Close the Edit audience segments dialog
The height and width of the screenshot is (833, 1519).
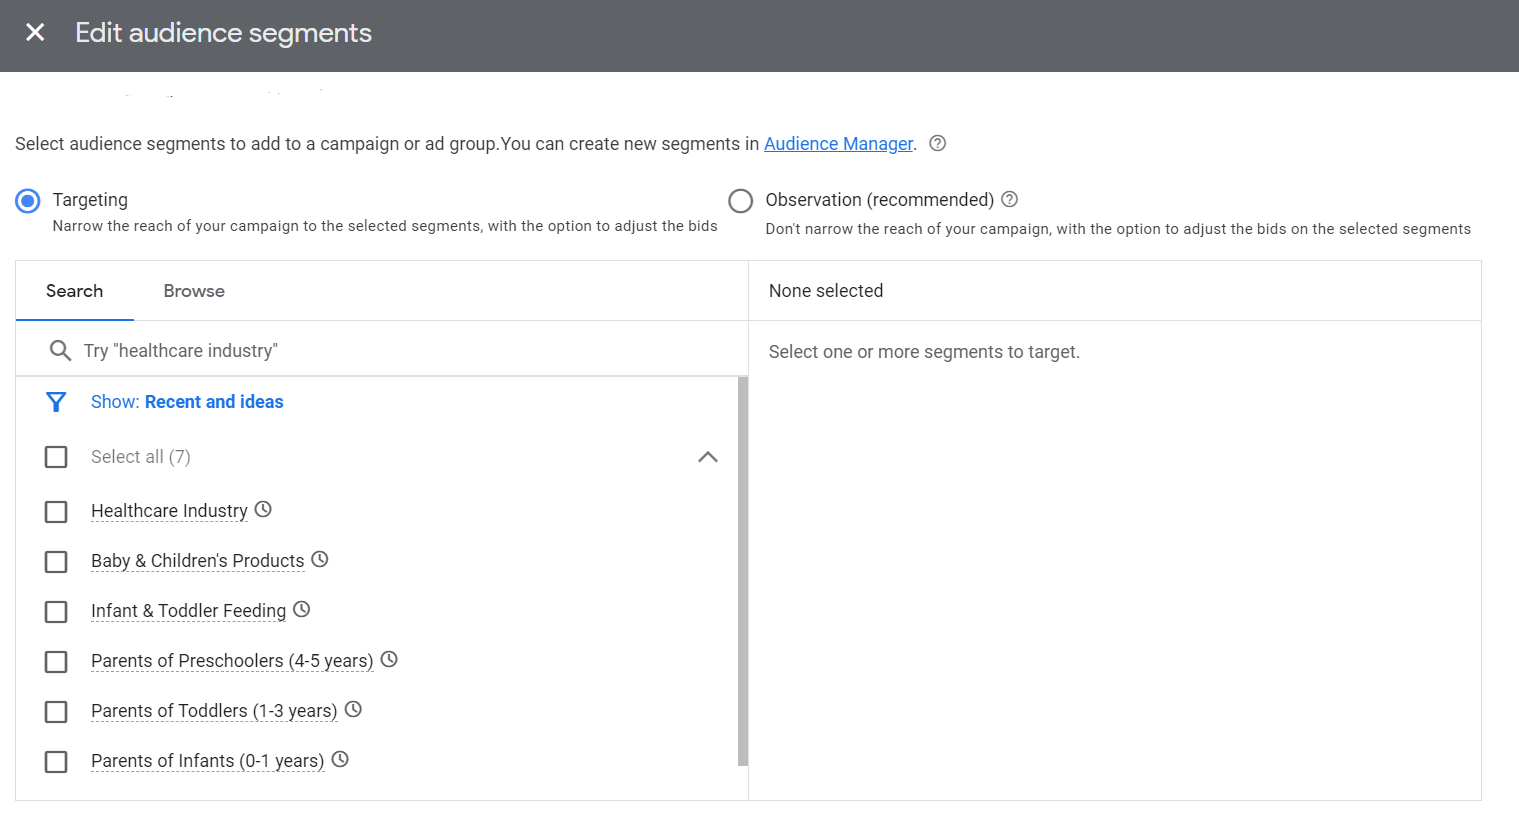(35, 33)
